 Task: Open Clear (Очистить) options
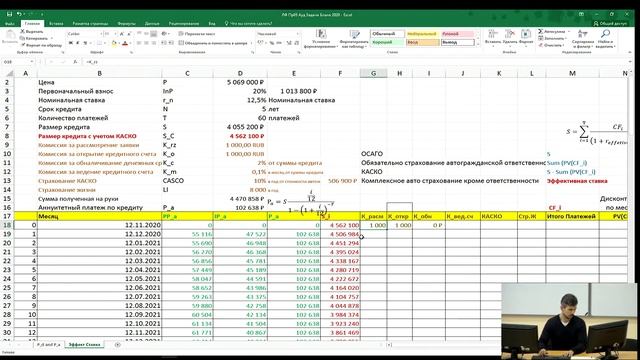551,45
